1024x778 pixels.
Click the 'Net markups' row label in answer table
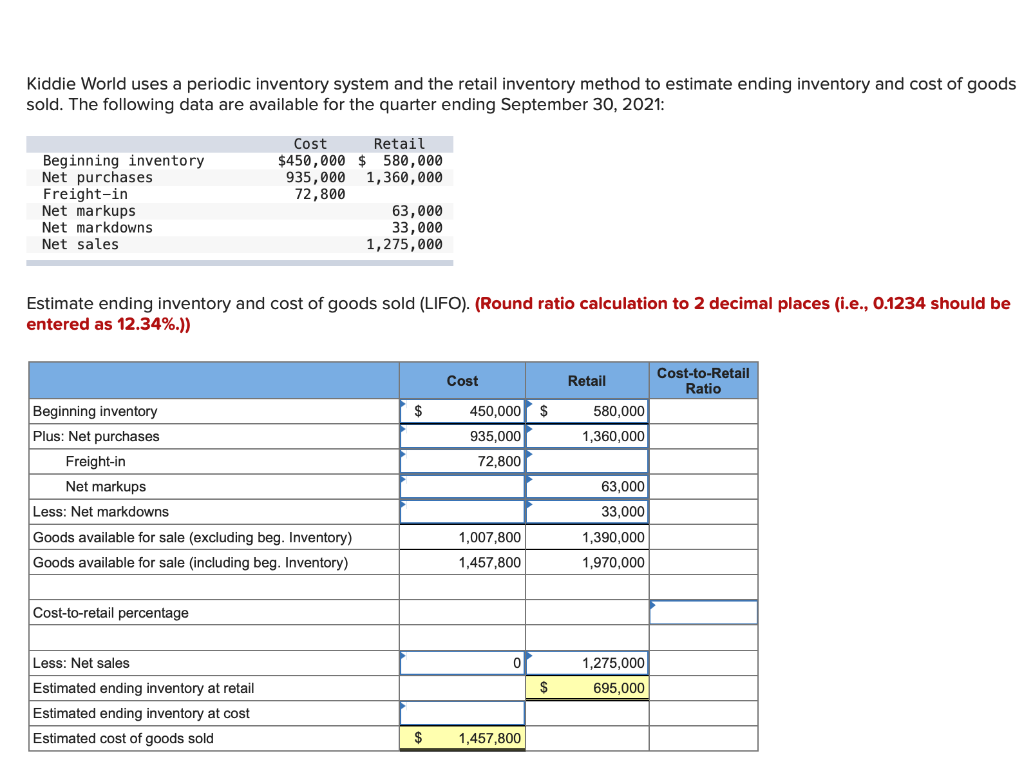[x=106, y=487]
